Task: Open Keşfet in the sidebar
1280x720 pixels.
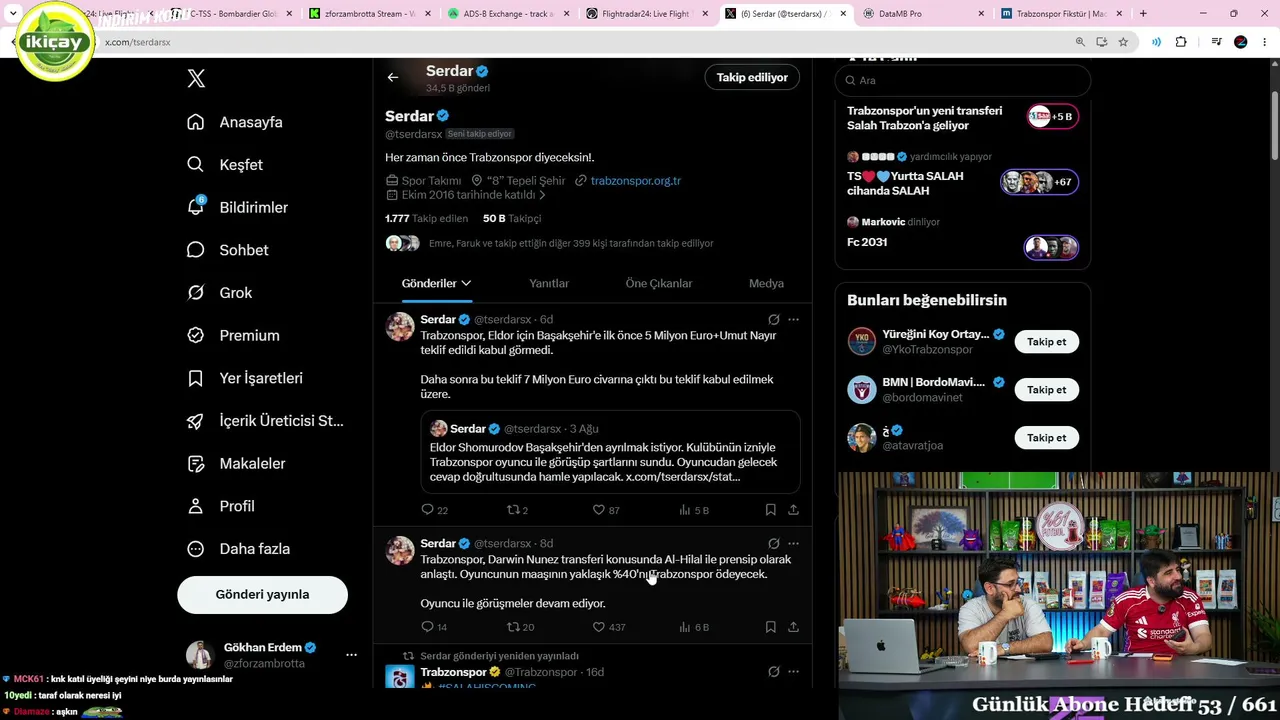Action: tap(225, 165)
